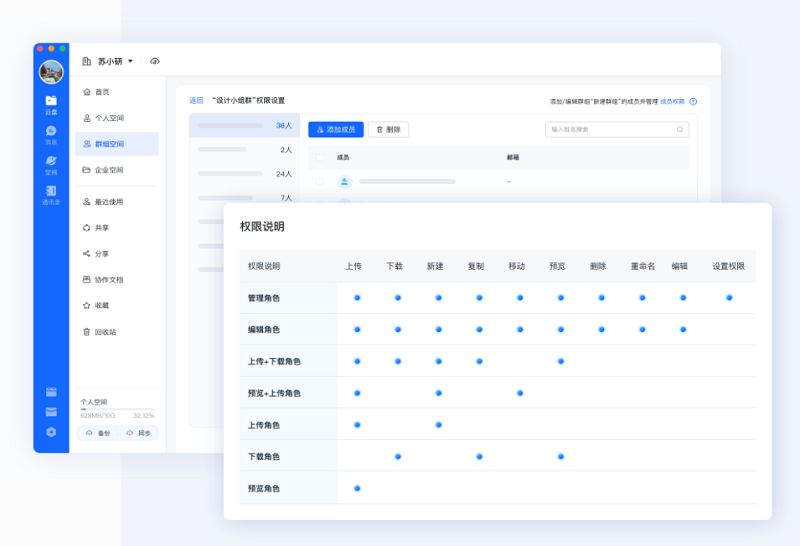Open the settings hexagon icon
Image resolution: width=800 pixels, height=546 pixels.
click(x=51, y=432)
